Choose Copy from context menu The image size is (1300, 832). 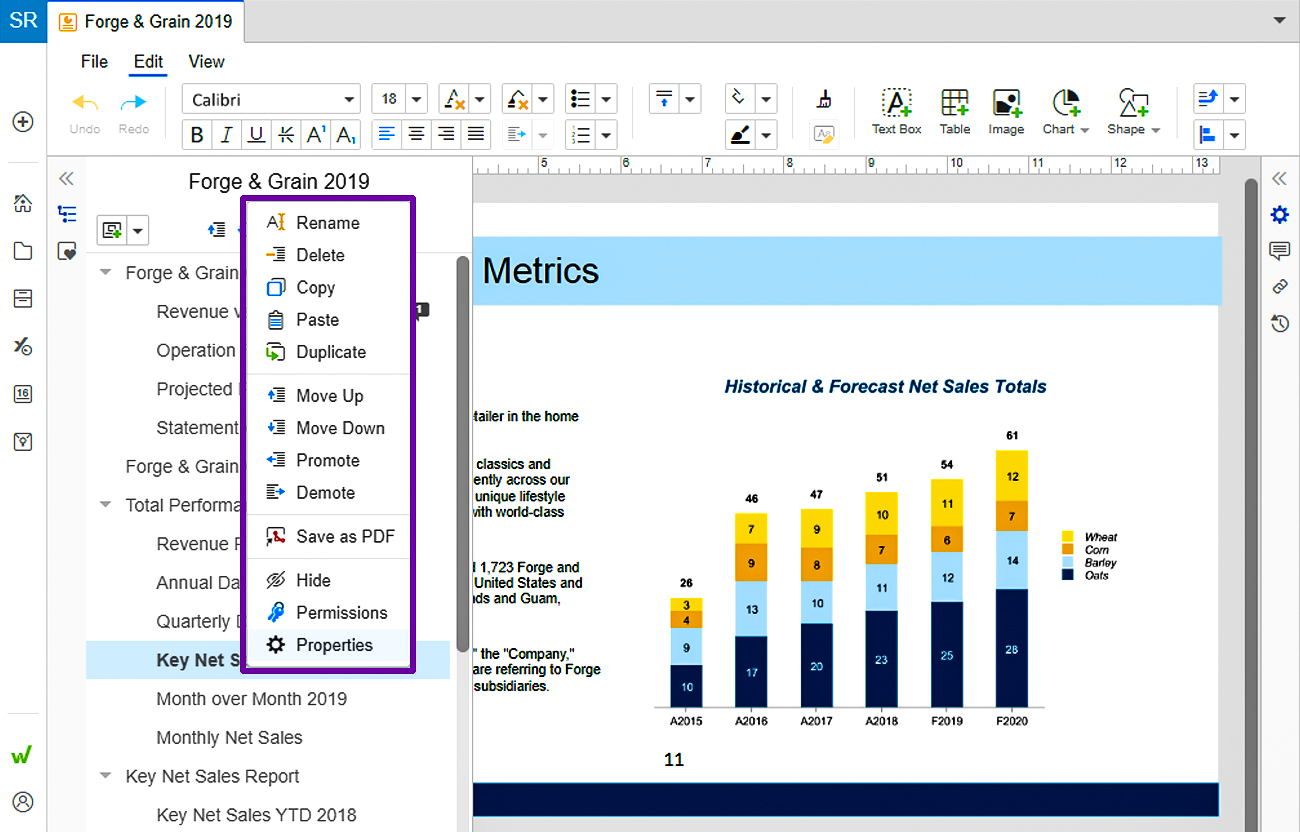[328, 287]
